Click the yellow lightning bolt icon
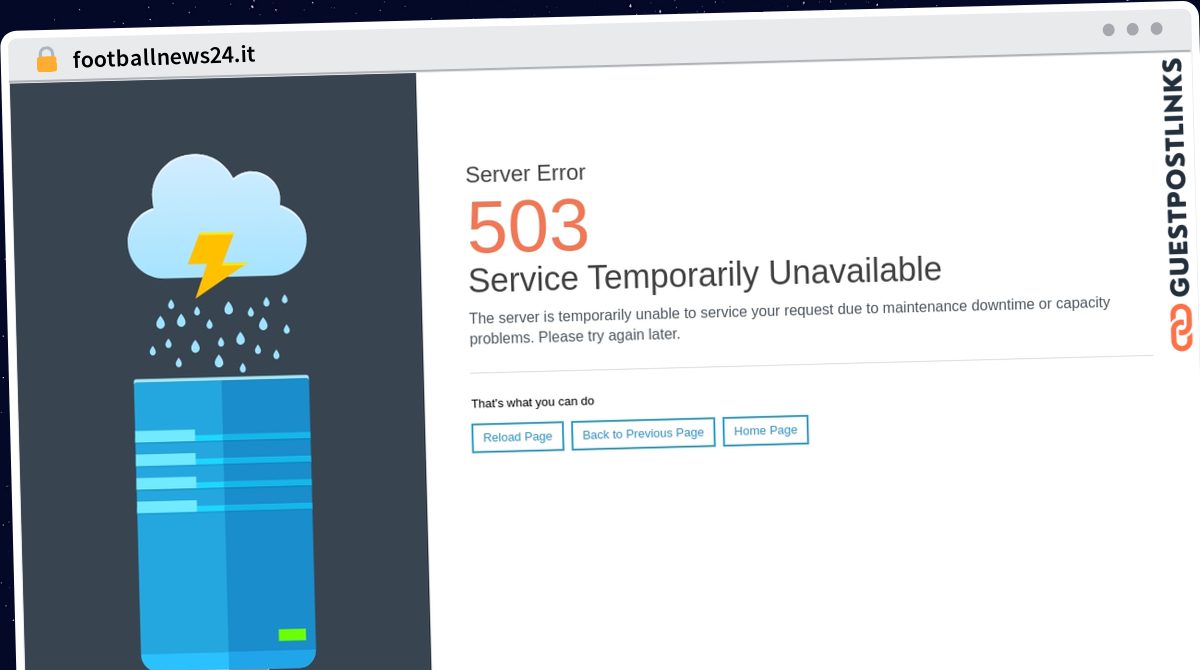This screenshot has width=1200, height=670. (215, 264)
